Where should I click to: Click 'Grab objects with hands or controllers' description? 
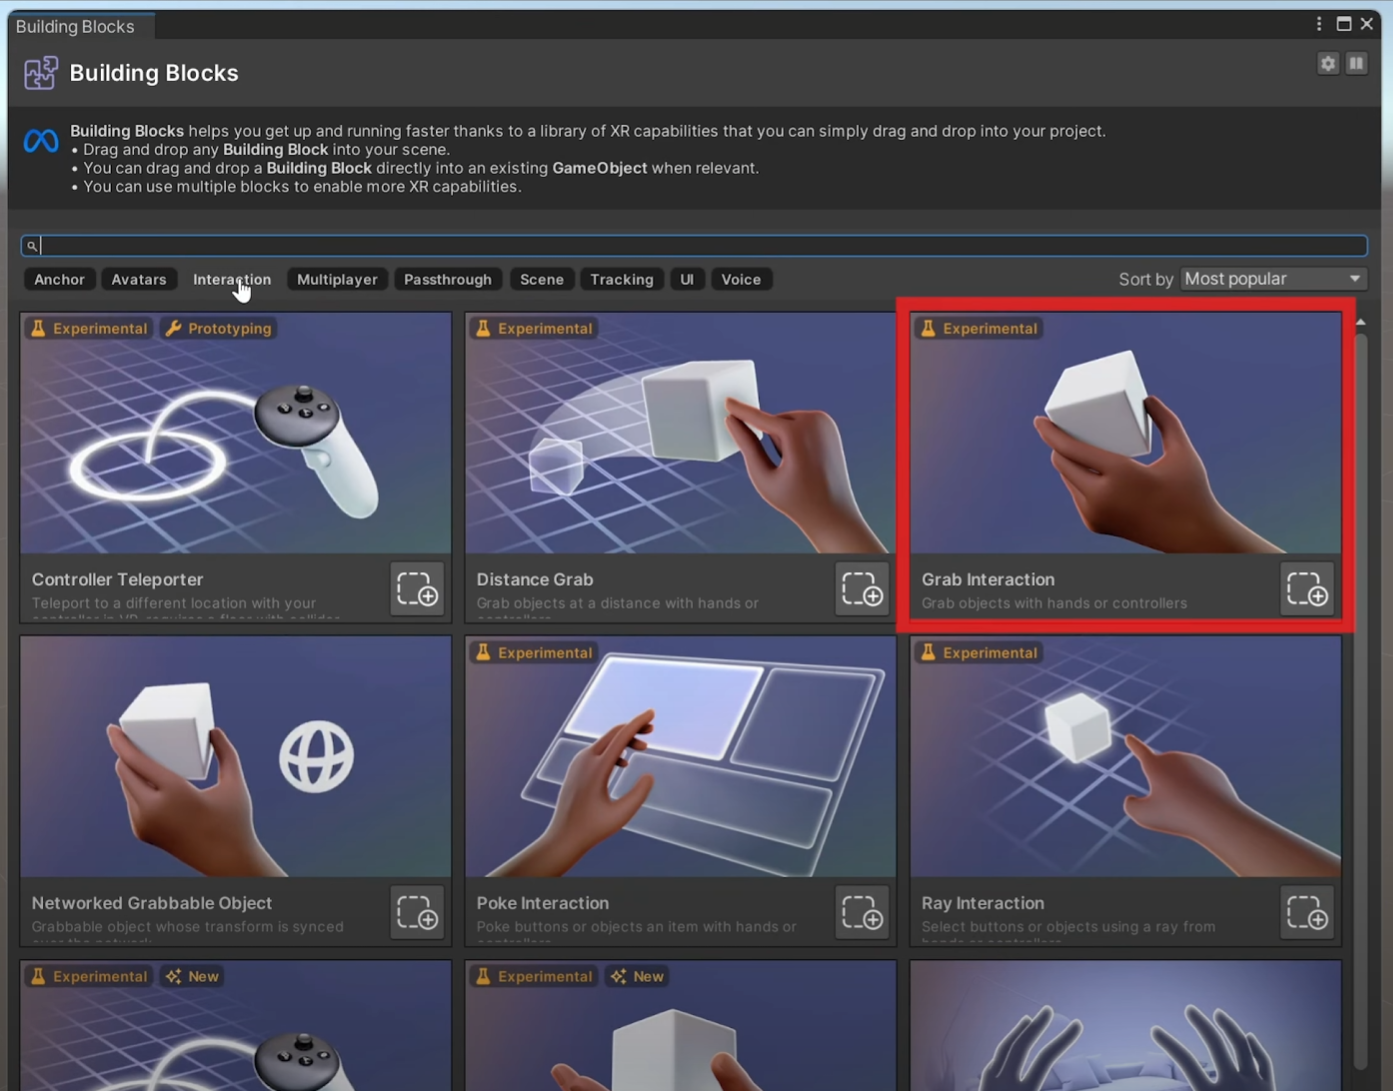click(1054, 603)
